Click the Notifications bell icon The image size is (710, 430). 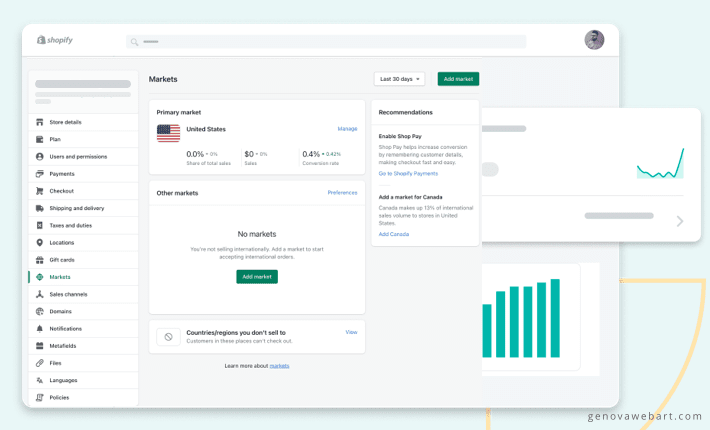point(40,329)
